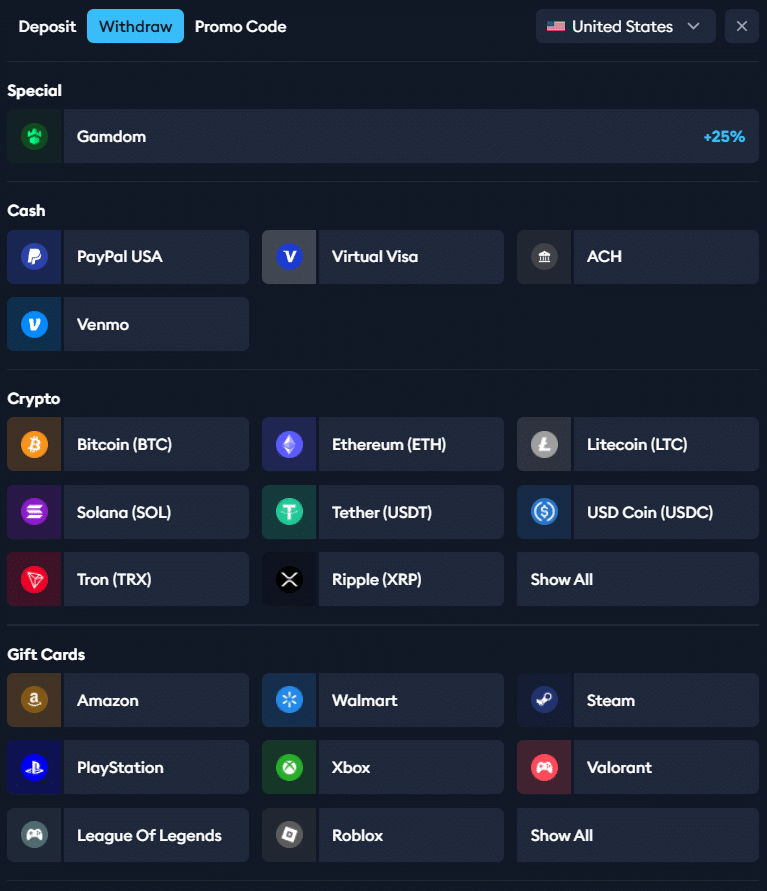Image resolution: width=767 pixels, height=891 pixels.
Task: Click the Steam logo icon
Action: pyautogui.click(x=544, y=700)
